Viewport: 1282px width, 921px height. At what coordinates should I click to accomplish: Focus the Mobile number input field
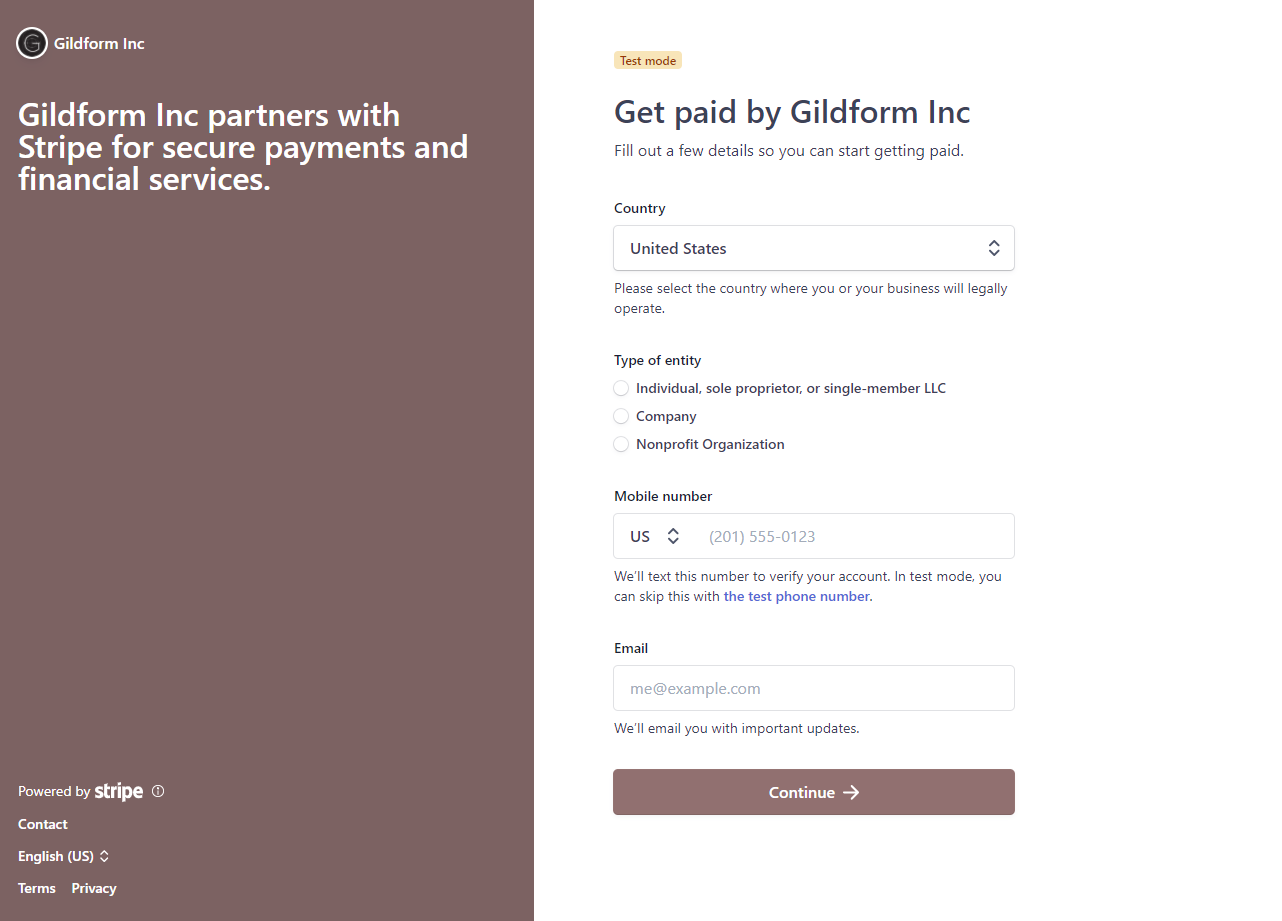855,536
